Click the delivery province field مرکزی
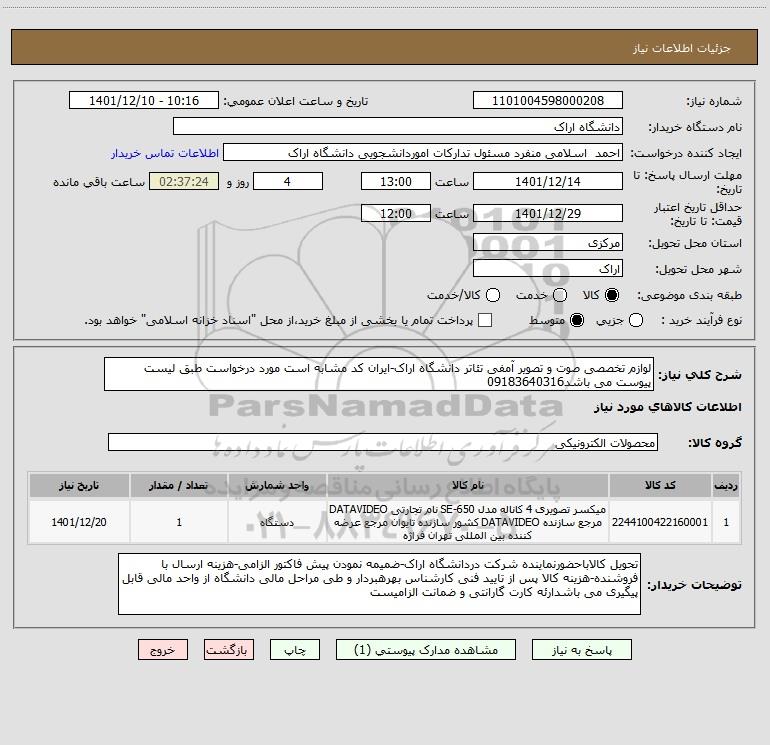Image resolution: width=770 pixels, height=745 pixels. pyautogui.click(x=548, y=242)
